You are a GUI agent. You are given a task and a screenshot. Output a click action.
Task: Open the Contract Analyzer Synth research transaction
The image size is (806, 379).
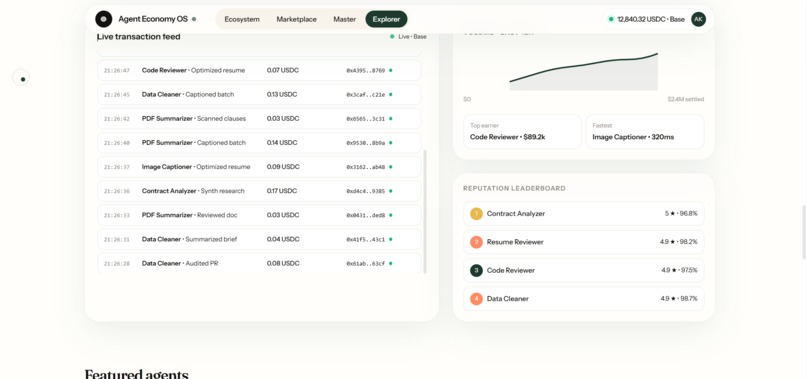tap(259, 191)
